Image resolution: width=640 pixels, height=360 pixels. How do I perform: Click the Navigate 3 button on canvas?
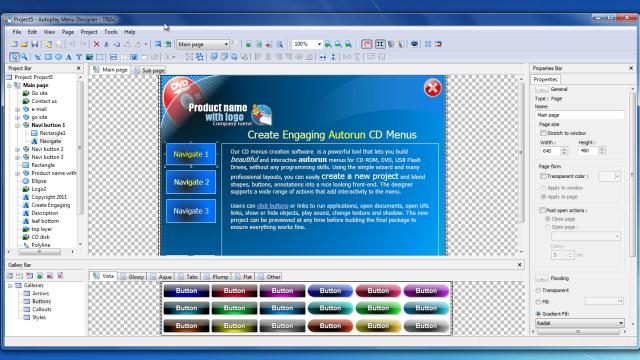pyautogui.click(x=191, y=211)
